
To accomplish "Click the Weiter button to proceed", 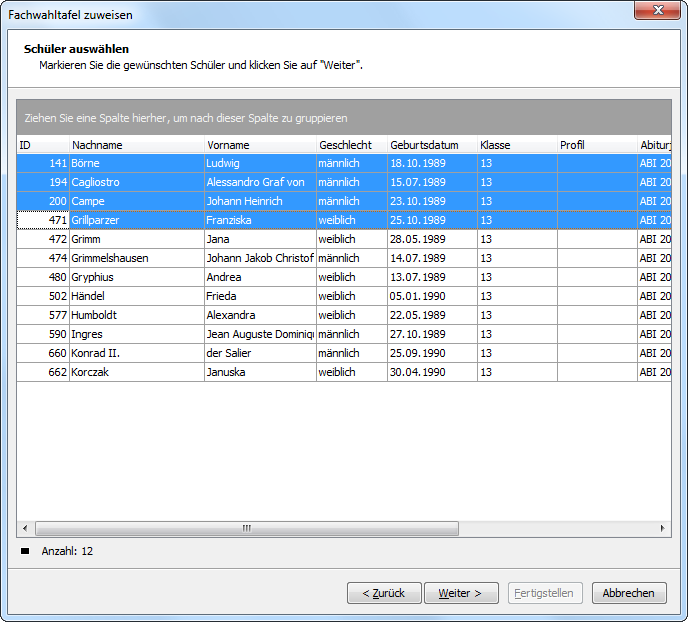I will (461, 593).
